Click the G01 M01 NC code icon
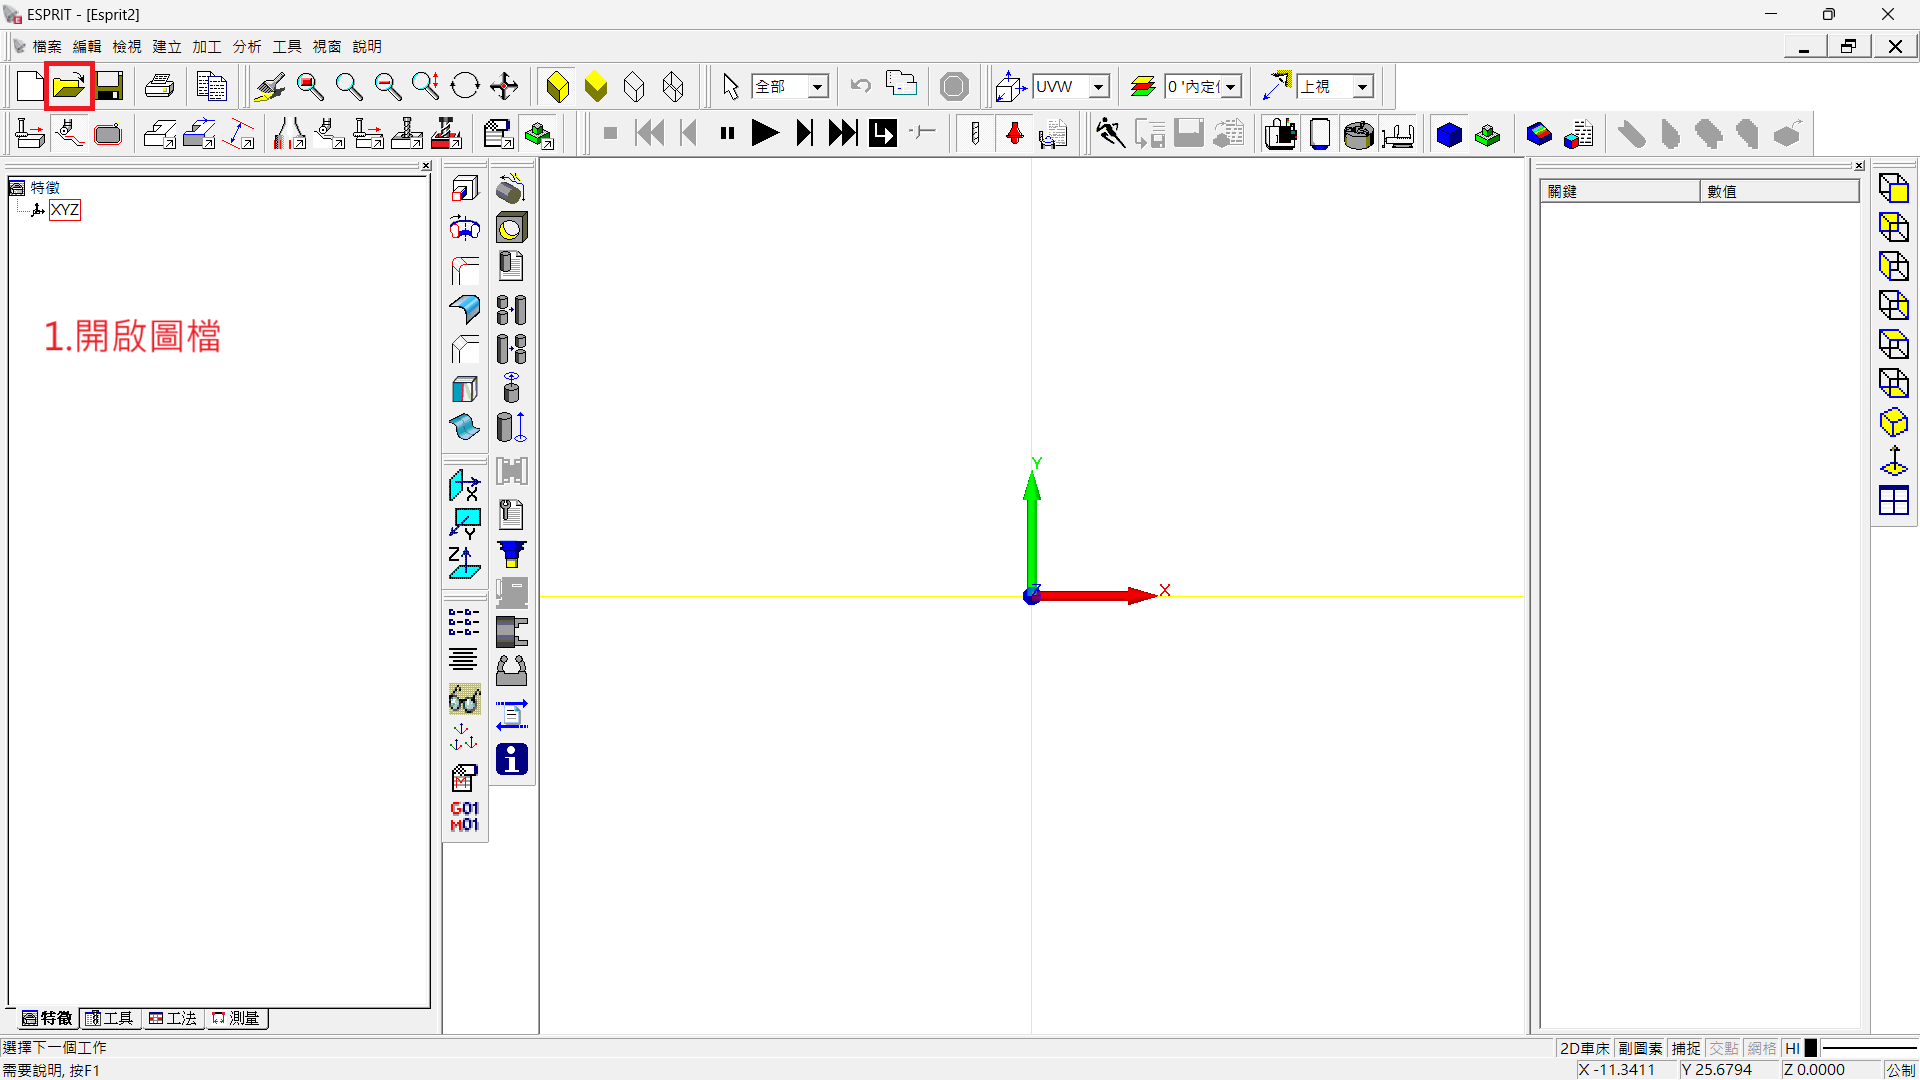This screenshot has height=1080, width=1920. [x=464, y=816]
